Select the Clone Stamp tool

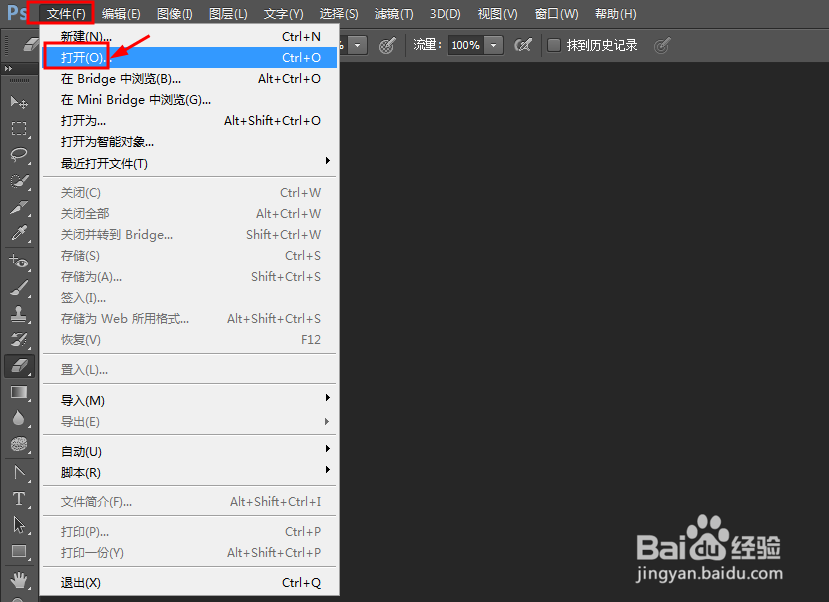tap(19, 314)
